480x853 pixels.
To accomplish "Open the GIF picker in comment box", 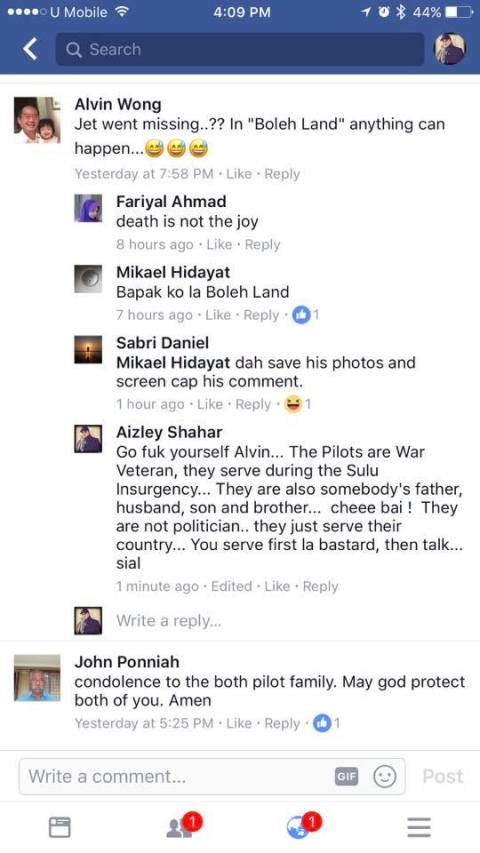I will 346,777.
